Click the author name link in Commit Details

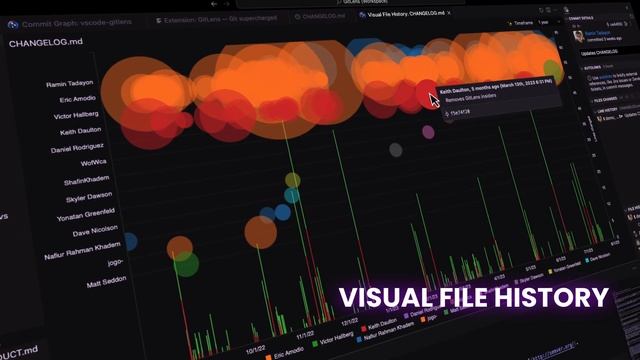(597, 33)
